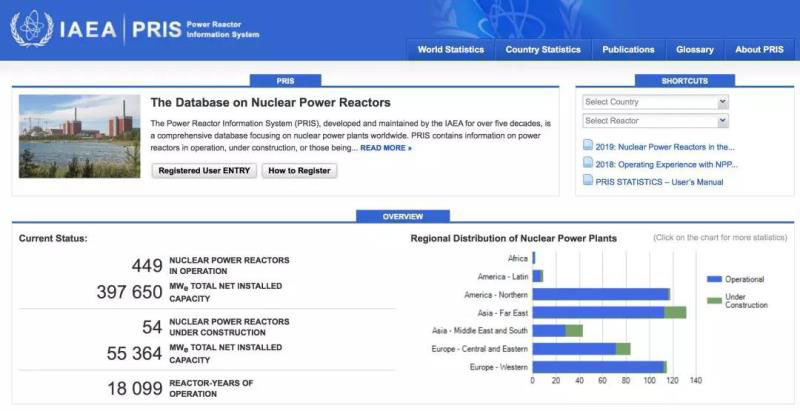800x411 pixels.
Task: Click document icon beside 2018 Operating Experience
Action: (x=588, y=164)
